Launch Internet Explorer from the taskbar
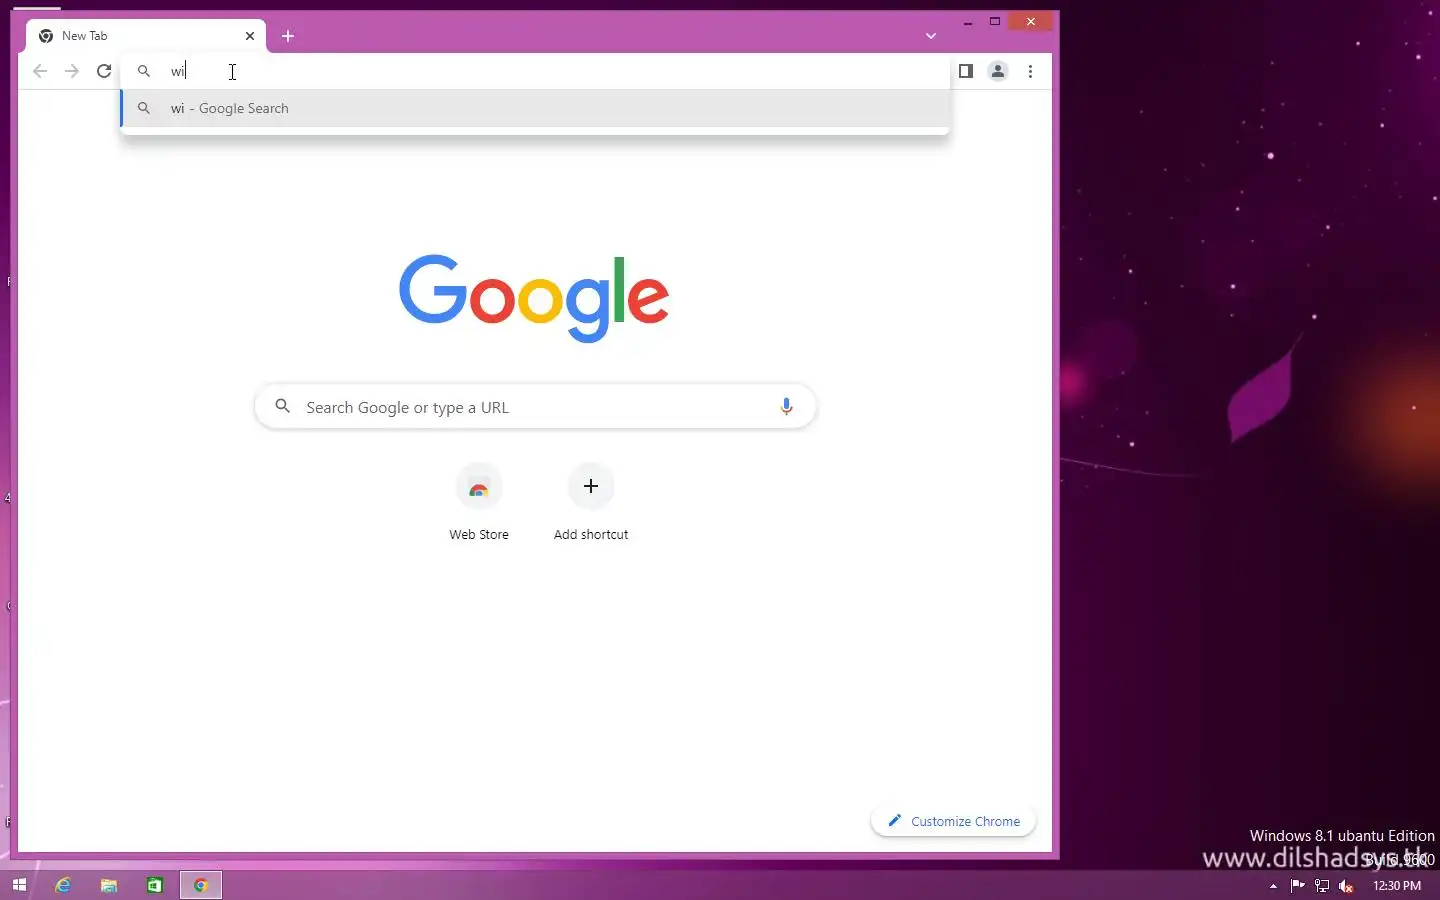Image resolution: width=1440 pixels, height=900 pixels. tap(63, 885)
